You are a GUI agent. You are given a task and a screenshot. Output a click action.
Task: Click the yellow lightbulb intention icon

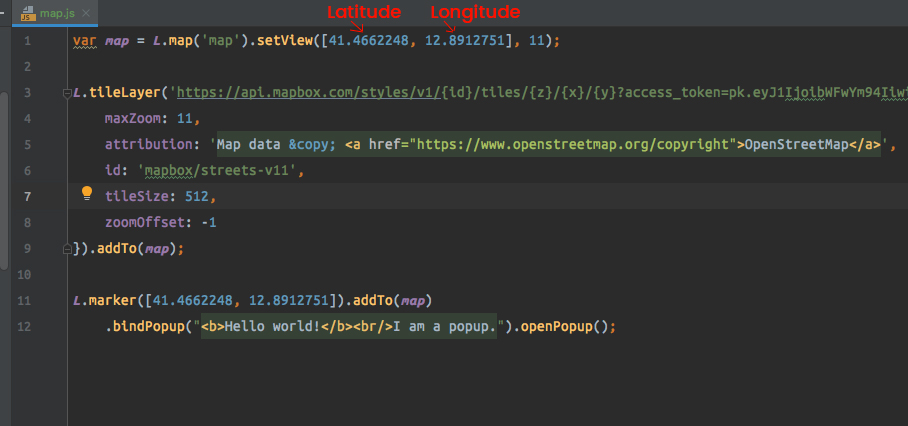click(x=87, y=193)
